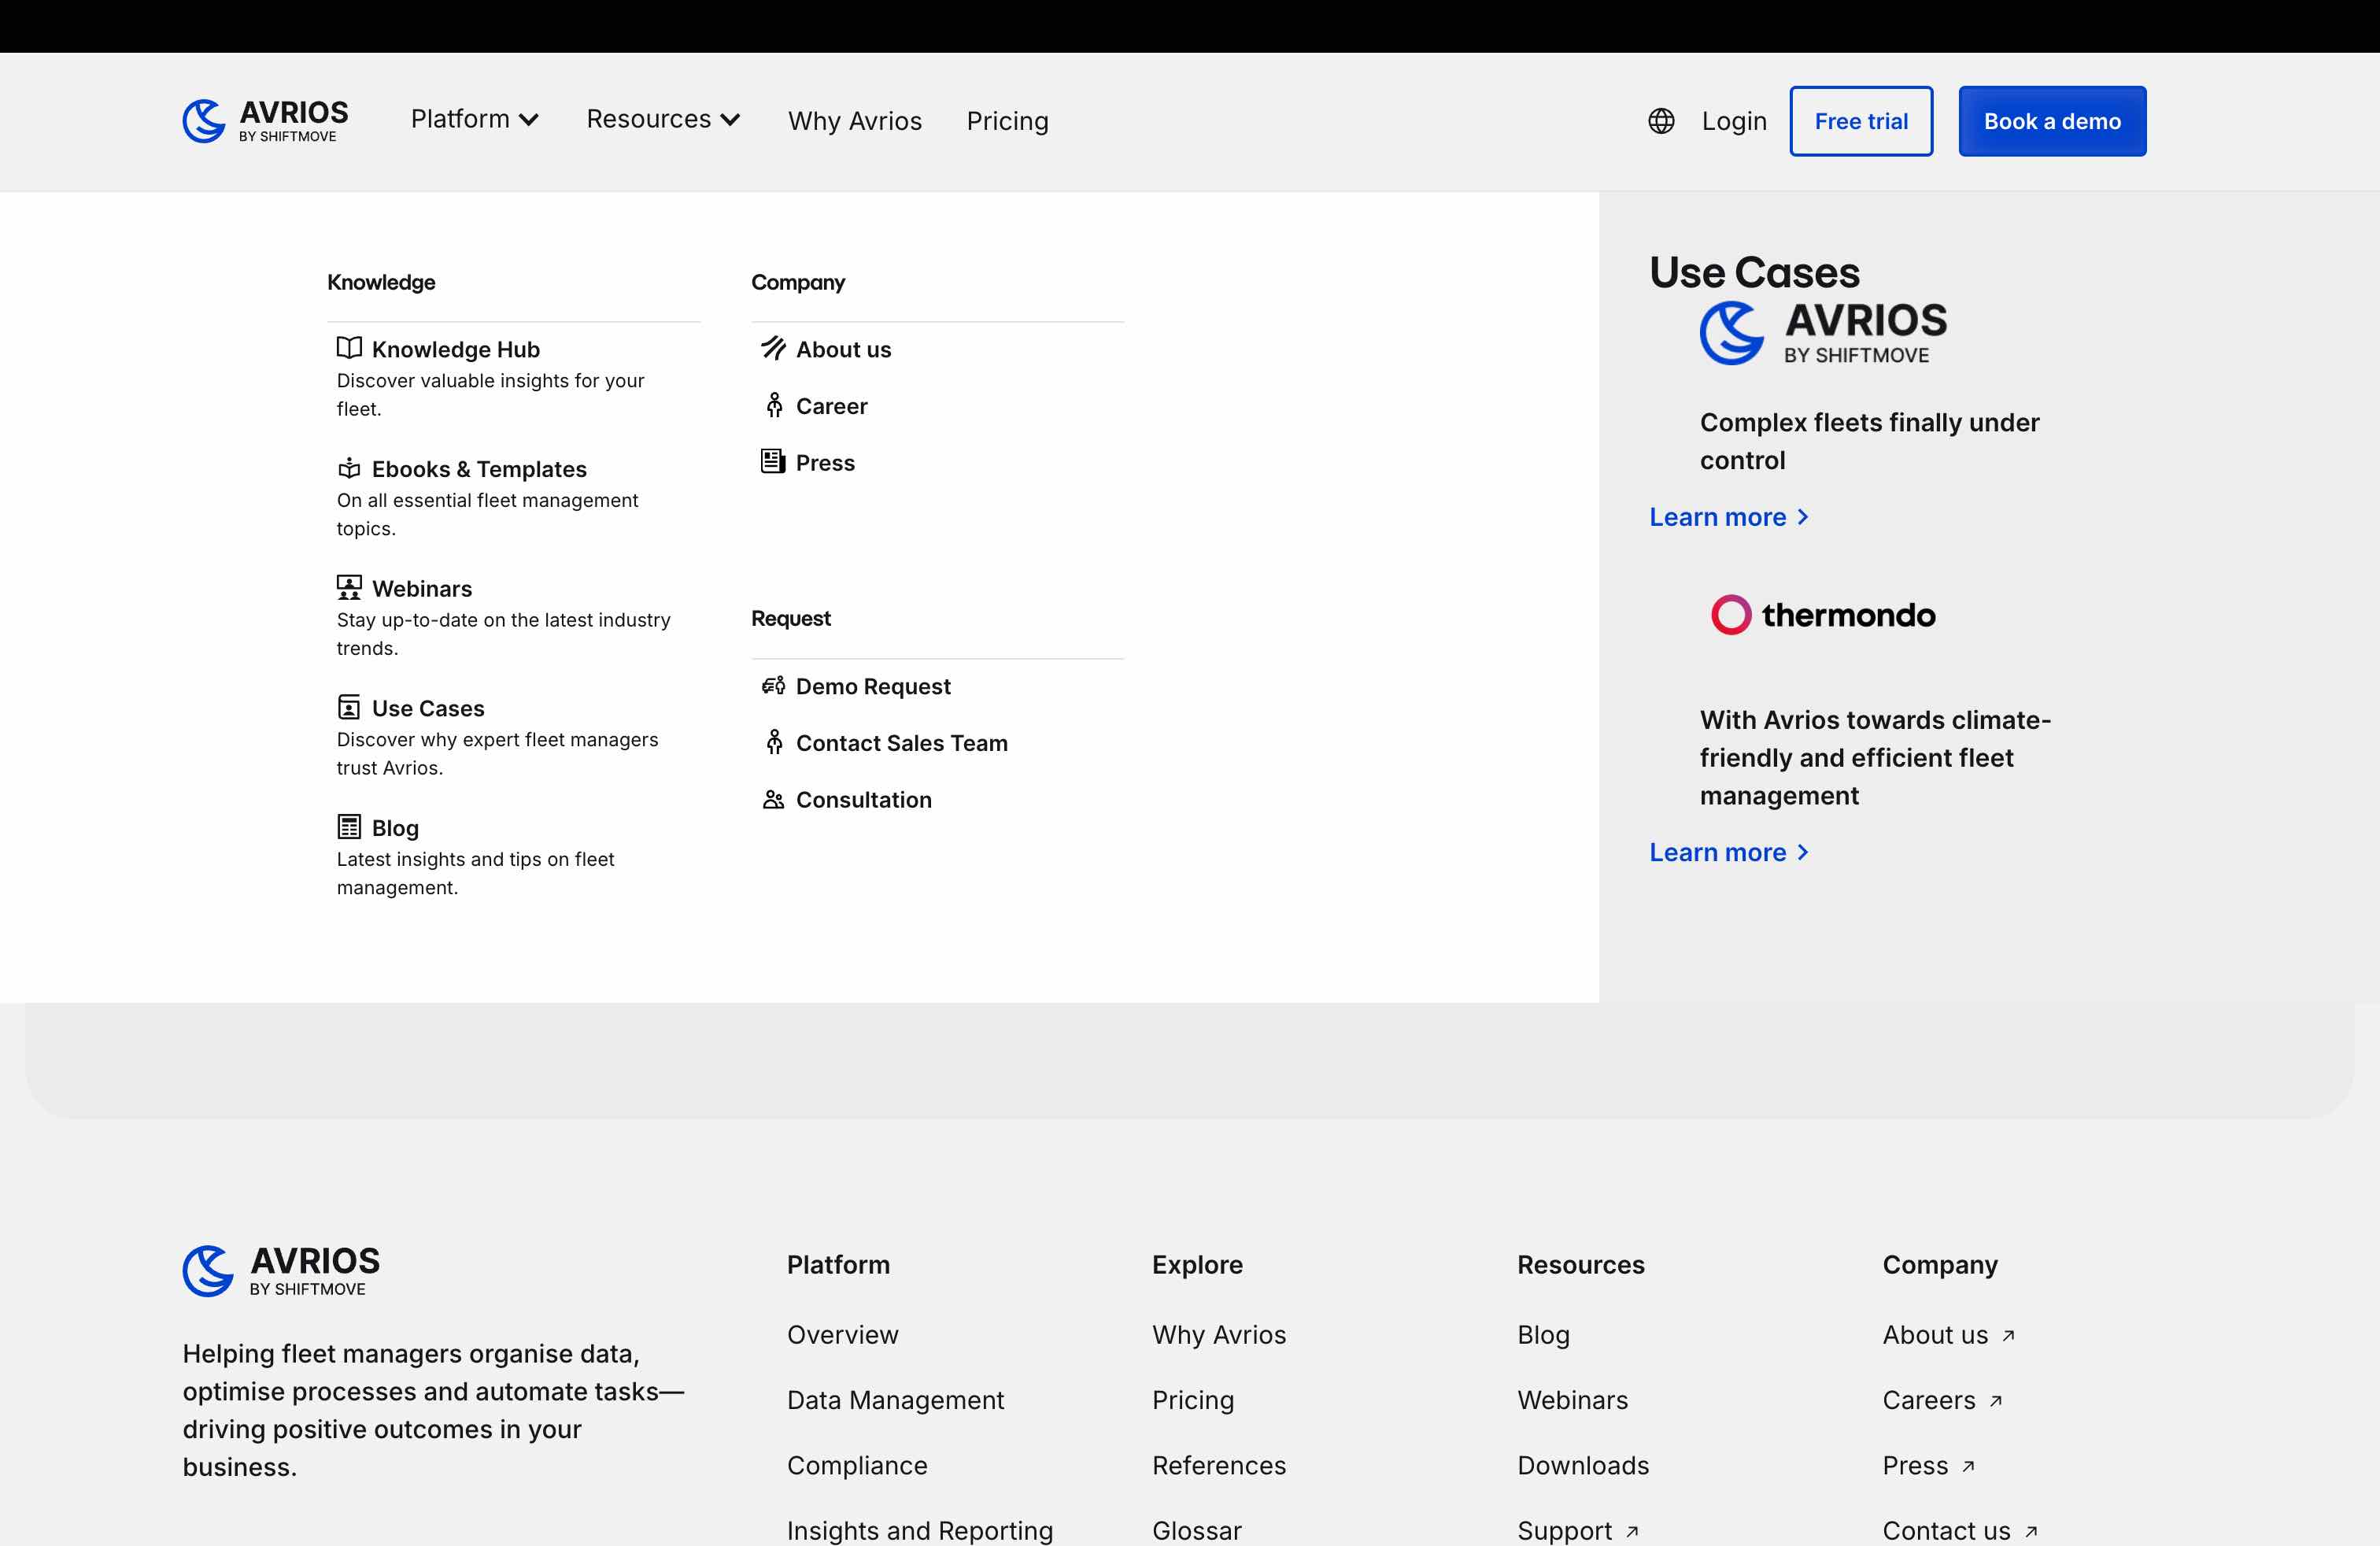The image size is (2380, 1546).
Task: Click the Press newspaper icon
Action: pyautogui.click(x=773, y=462)
